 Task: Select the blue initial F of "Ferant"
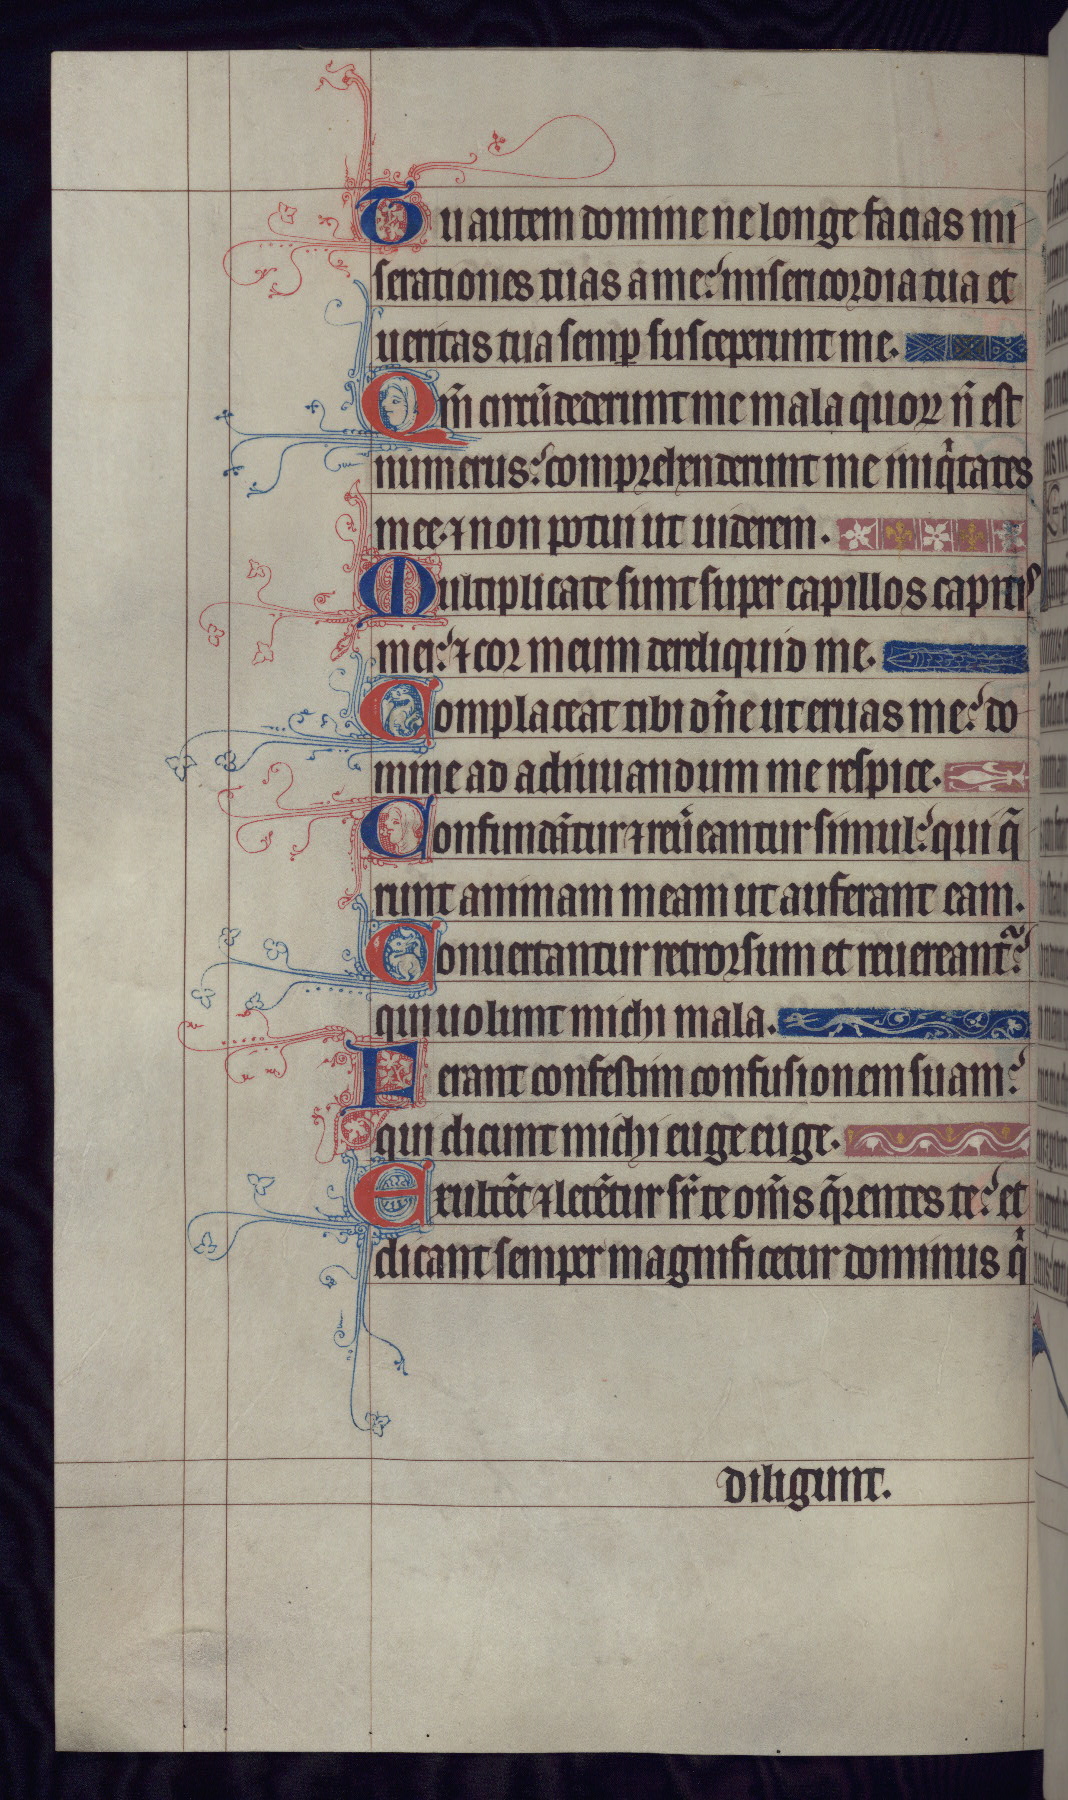[388, 1073]
